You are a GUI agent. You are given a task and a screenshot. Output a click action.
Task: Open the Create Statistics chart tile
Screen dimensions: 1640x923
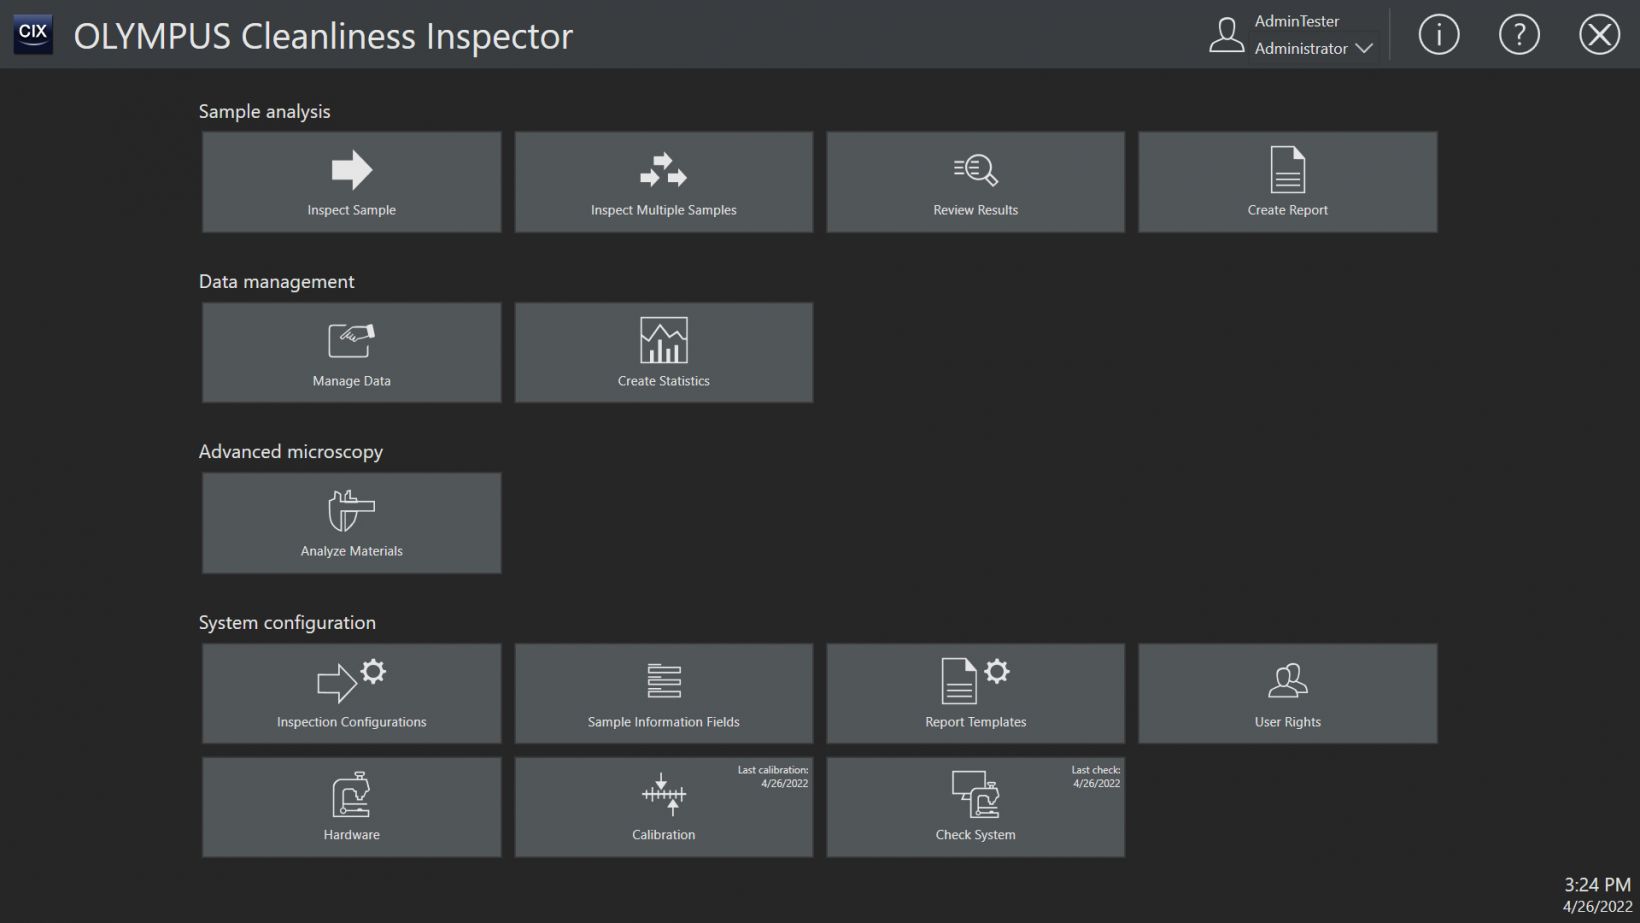click(663, 353)
